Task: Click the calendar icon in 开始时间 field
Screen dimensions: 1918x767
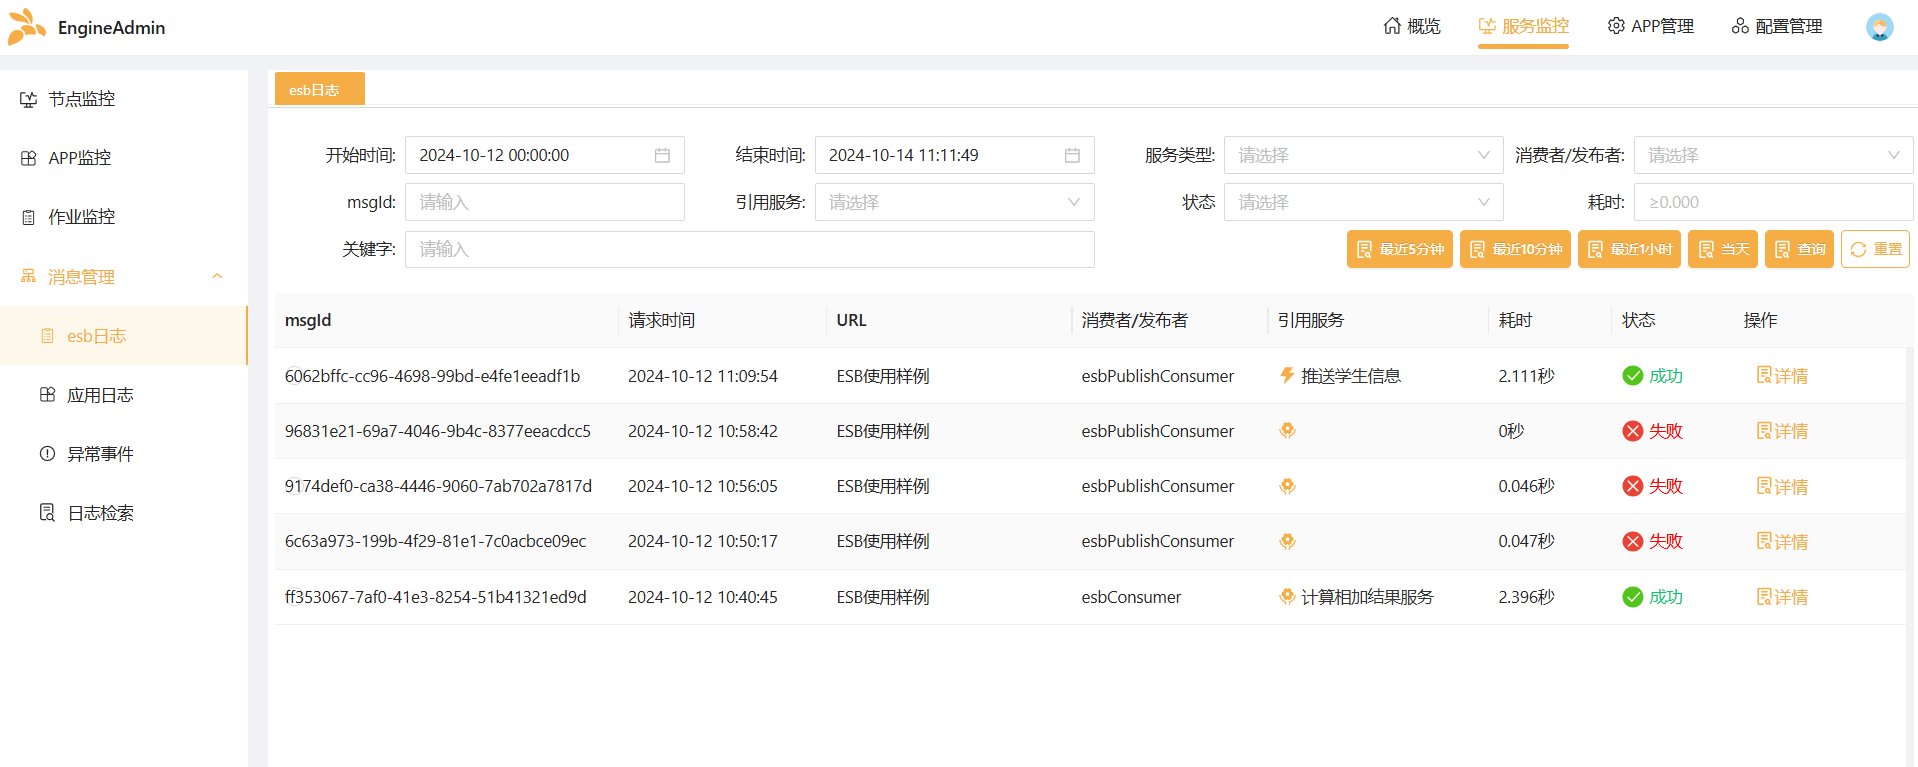Action: [662, 155]
